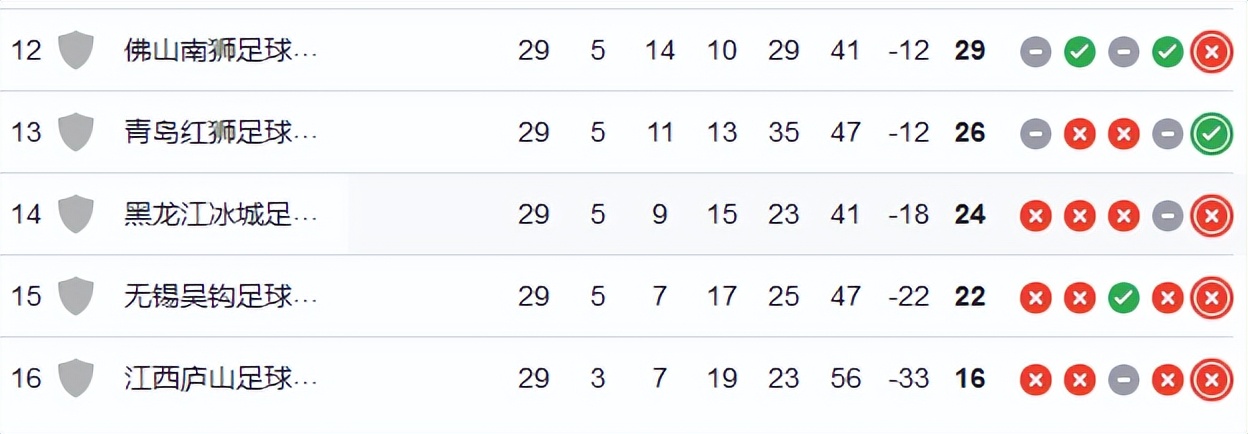Click 江西庐山's gray draw form icon

click(1124, 379)
